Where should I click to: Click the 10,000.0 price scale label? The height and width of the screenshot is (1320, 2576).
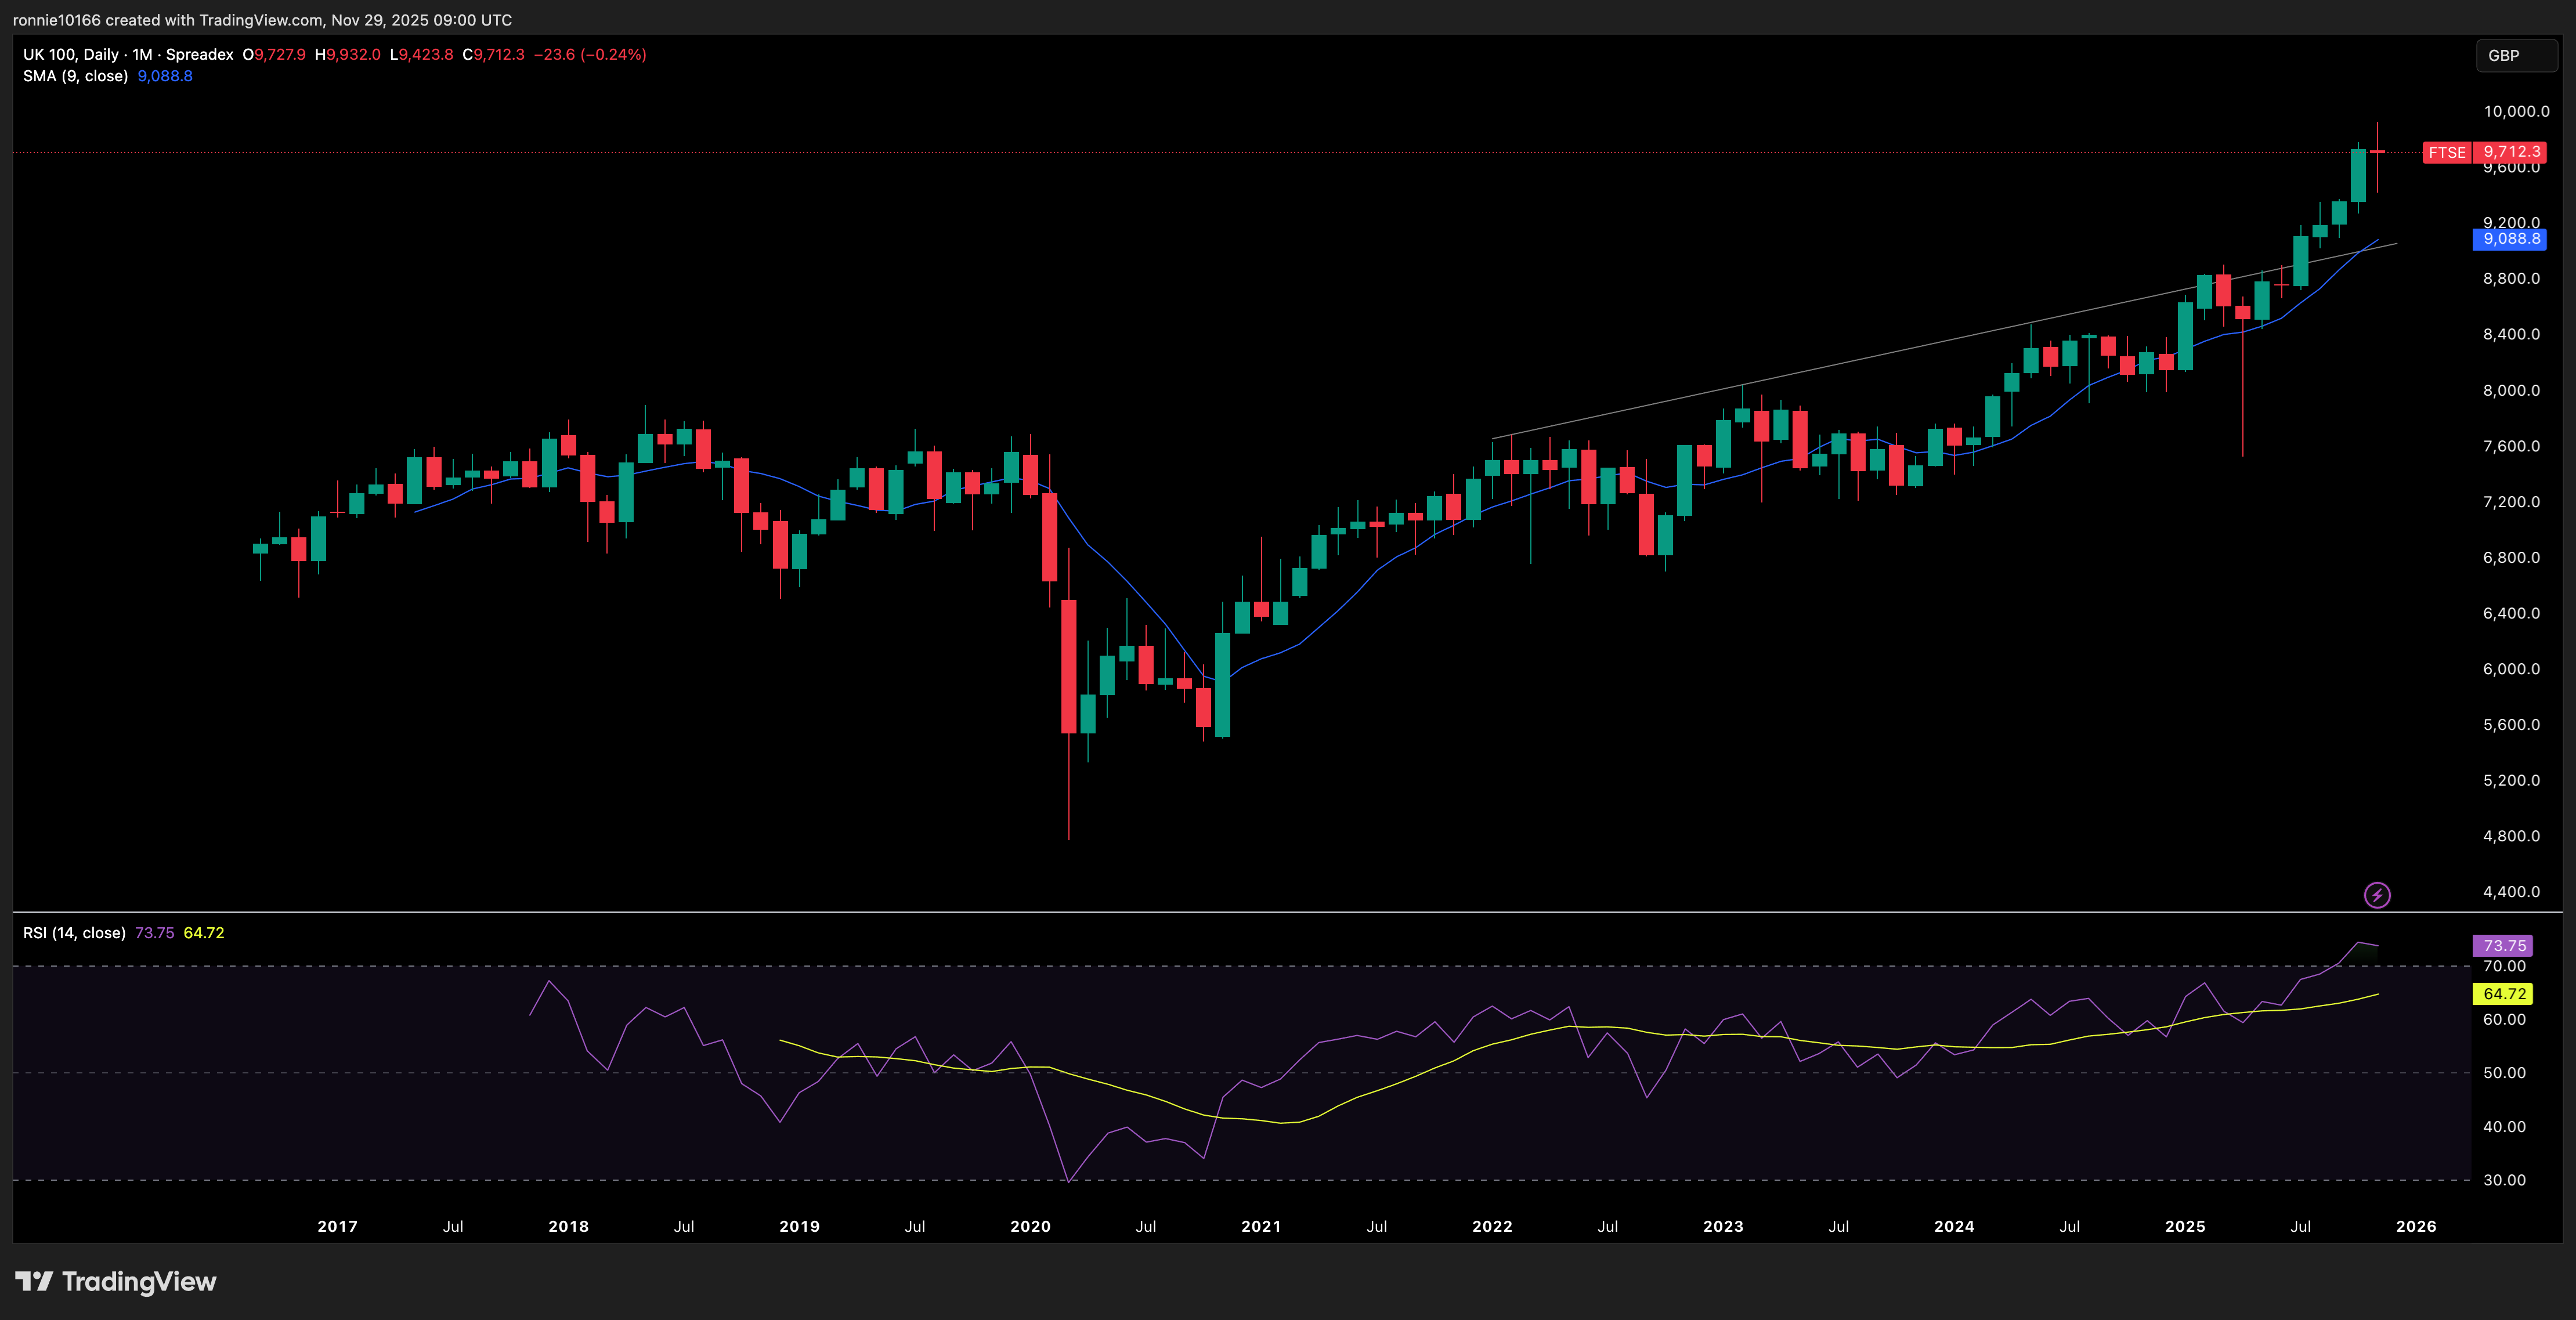pos(2516,112)
